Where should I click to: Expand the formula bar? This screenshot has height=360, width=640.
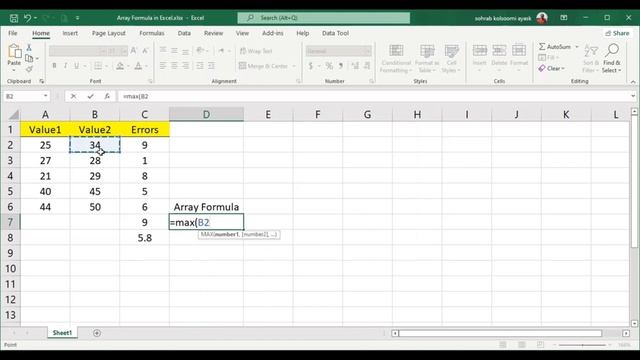coord(633,96)
